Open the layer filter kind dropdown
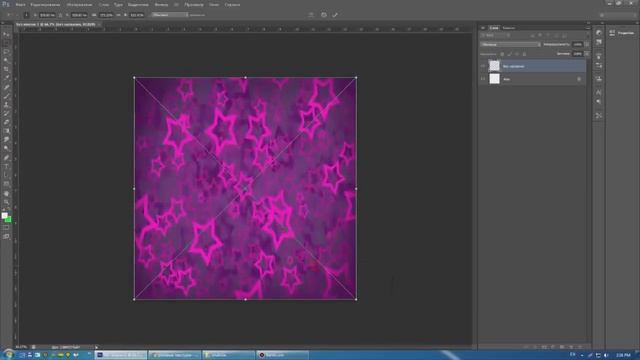 pos(495,36)
